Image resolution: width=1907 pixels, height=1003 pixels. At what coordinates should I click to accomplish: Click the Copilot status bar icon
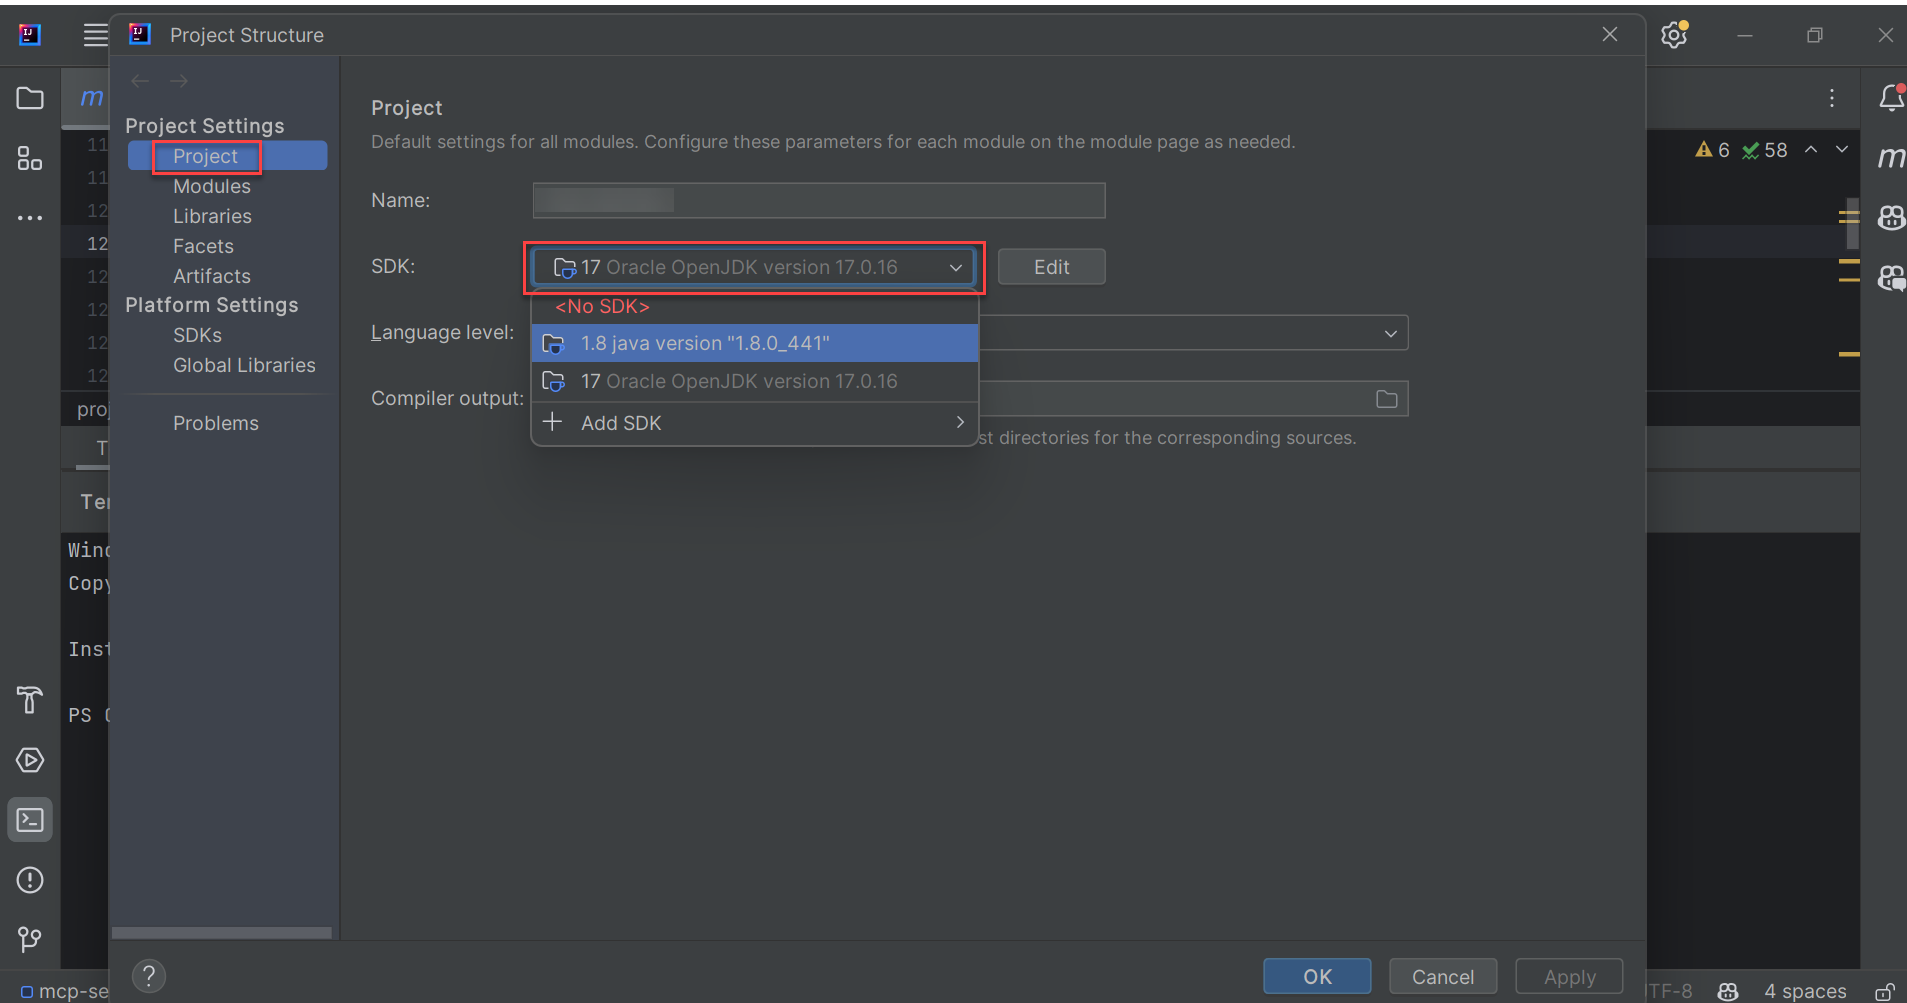coord(1728,991)
